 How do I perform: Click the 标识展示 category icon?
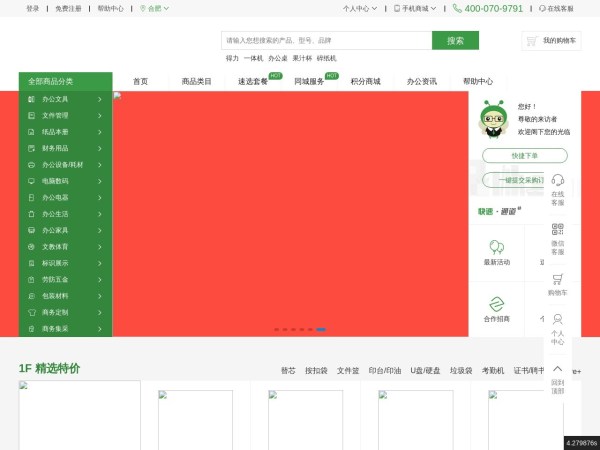[x=31, y=263]
